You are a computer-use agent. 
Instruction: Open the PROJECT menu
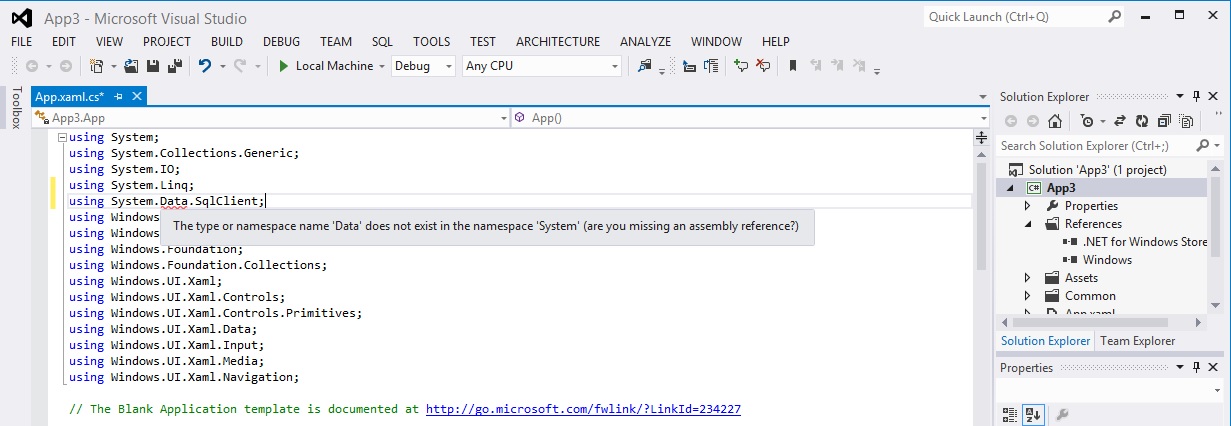(167, 42)
